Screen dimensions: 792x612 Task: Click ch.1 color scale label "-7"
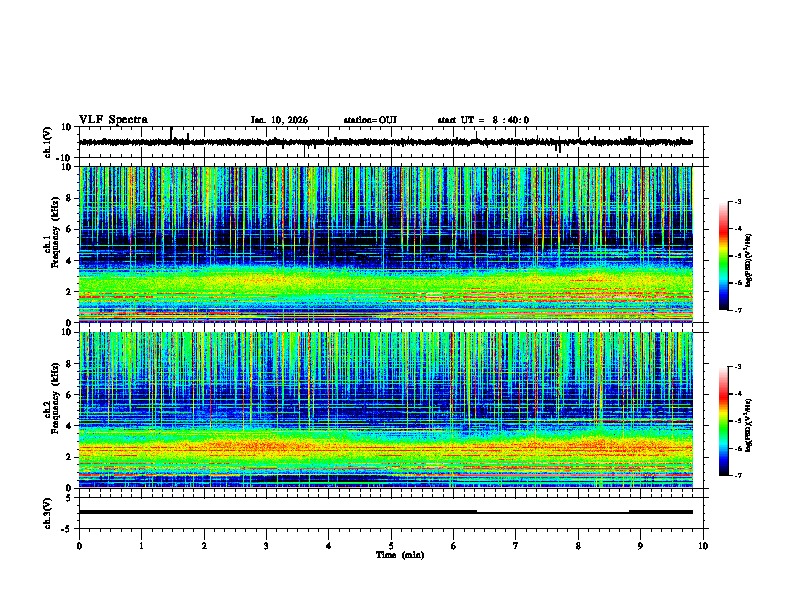[738, 310]
